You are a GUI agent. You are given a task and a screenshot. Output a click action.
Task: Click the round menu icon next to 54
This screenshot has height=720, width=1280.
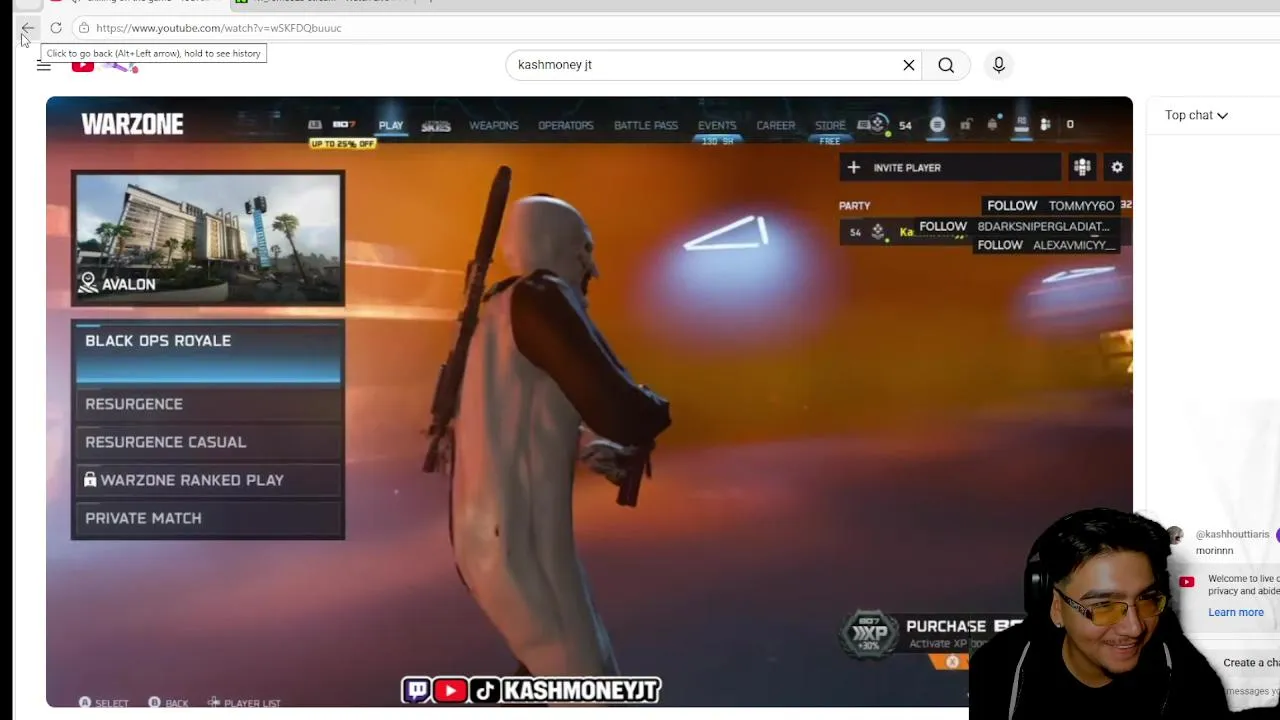[x=937, y=124]
